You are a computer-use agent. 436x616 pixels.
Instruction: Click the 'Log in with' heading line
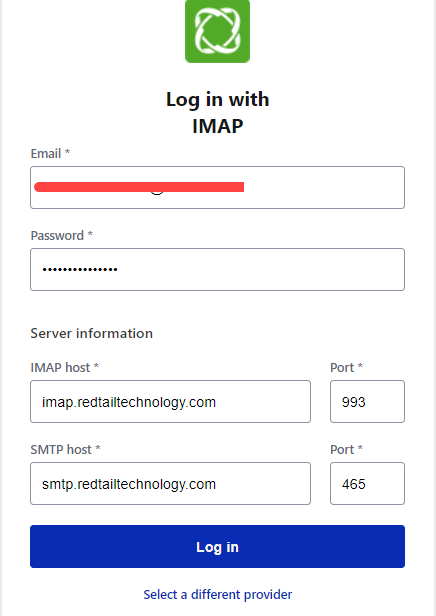point(218,99)
